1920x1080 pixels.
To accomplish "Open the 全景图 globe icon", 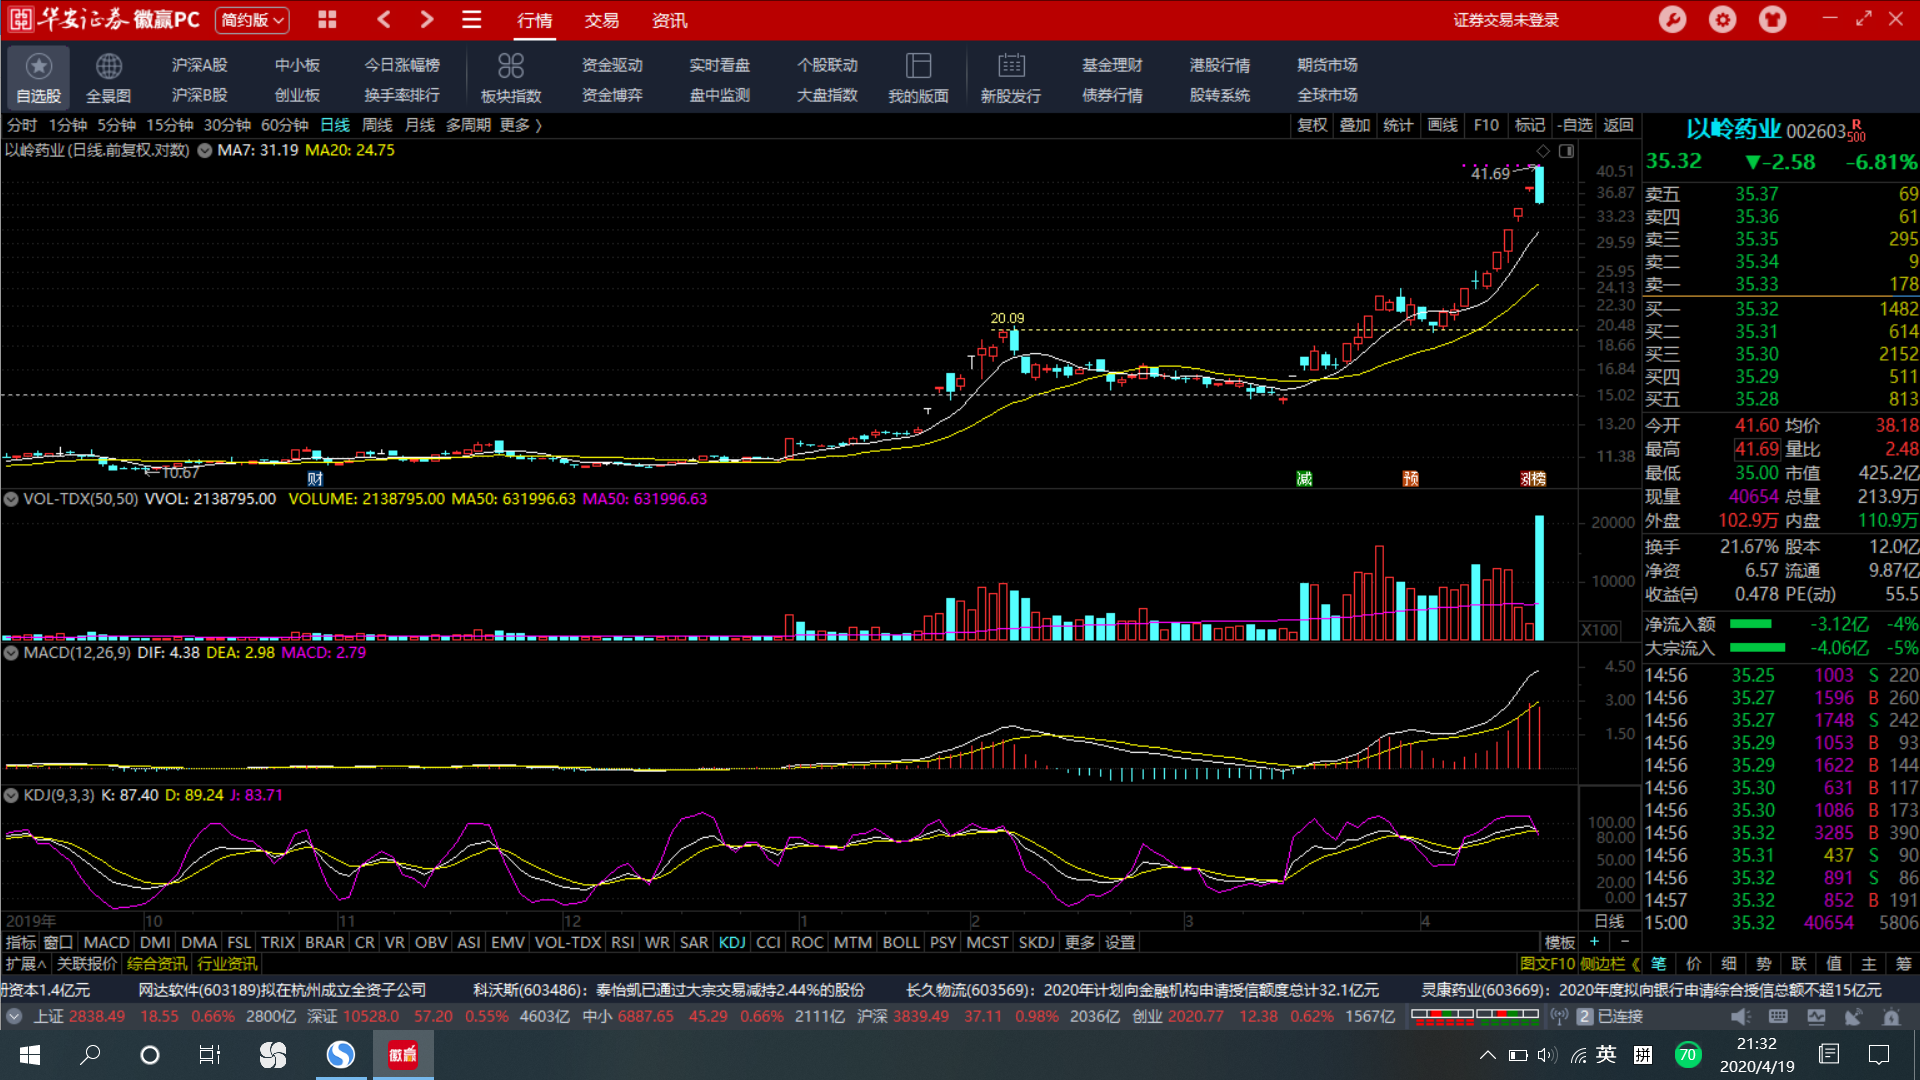I will click(108, 67).
